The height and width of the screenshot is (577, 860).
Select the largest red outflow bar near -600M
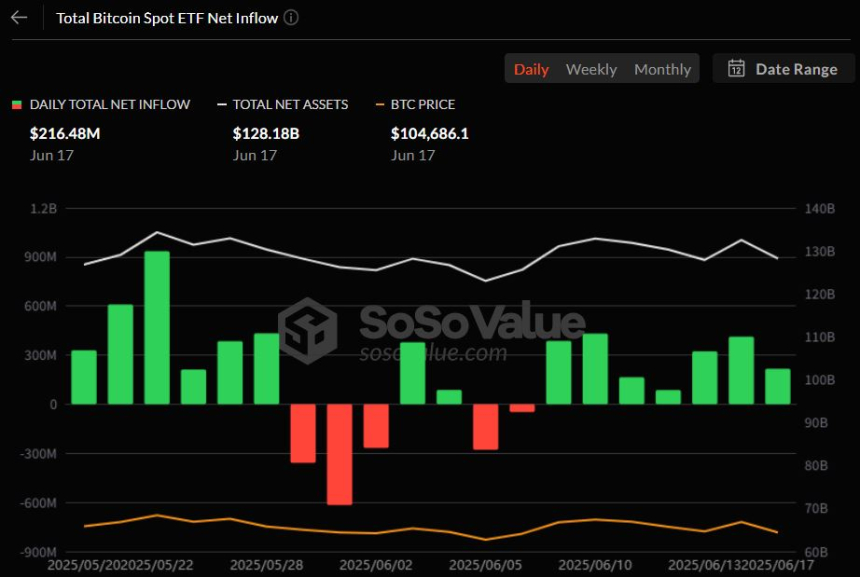[x=340, y=454]
